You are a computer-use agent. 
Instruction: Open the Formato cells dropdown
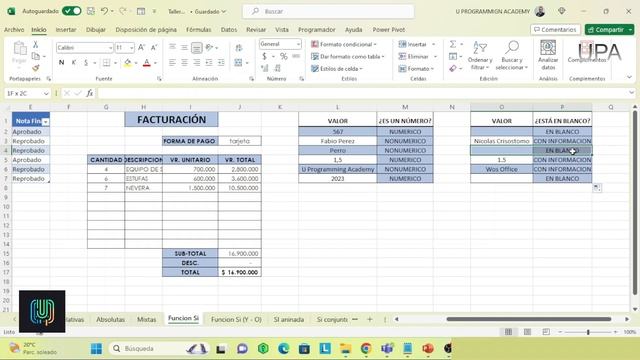point(416,69)
